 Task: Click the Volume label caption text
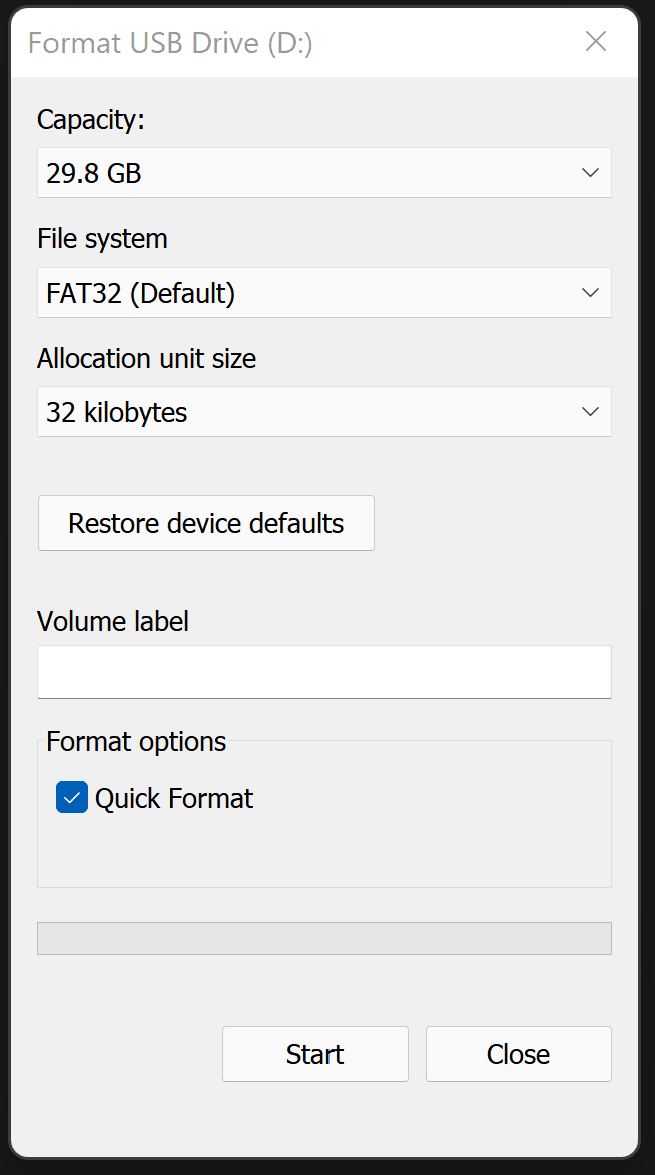(113, 621)
